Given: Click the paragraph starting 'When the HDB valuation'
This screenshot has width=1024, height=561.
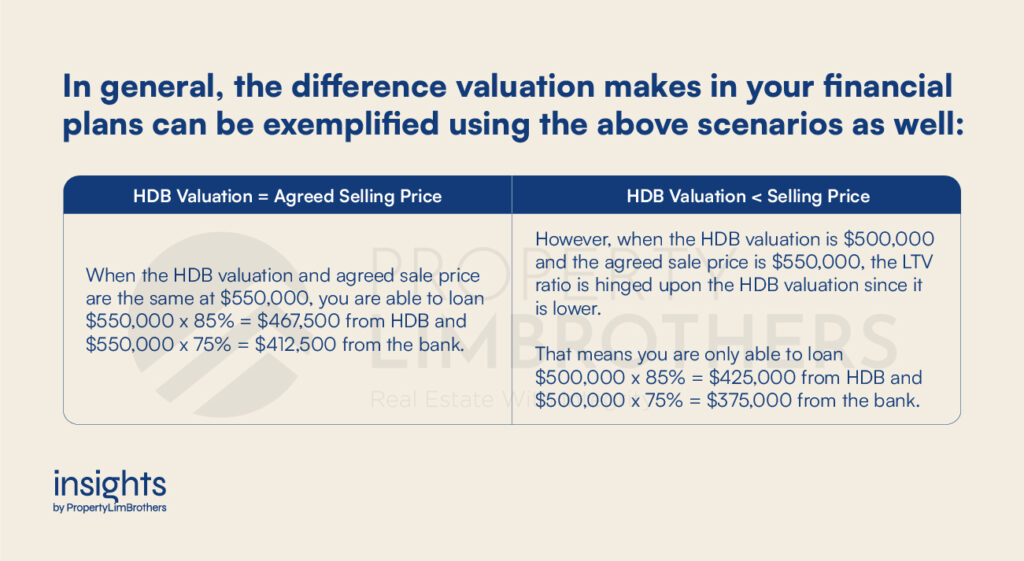Looking at the screenshot, I should pyautogui.click(x=285, y=310).
